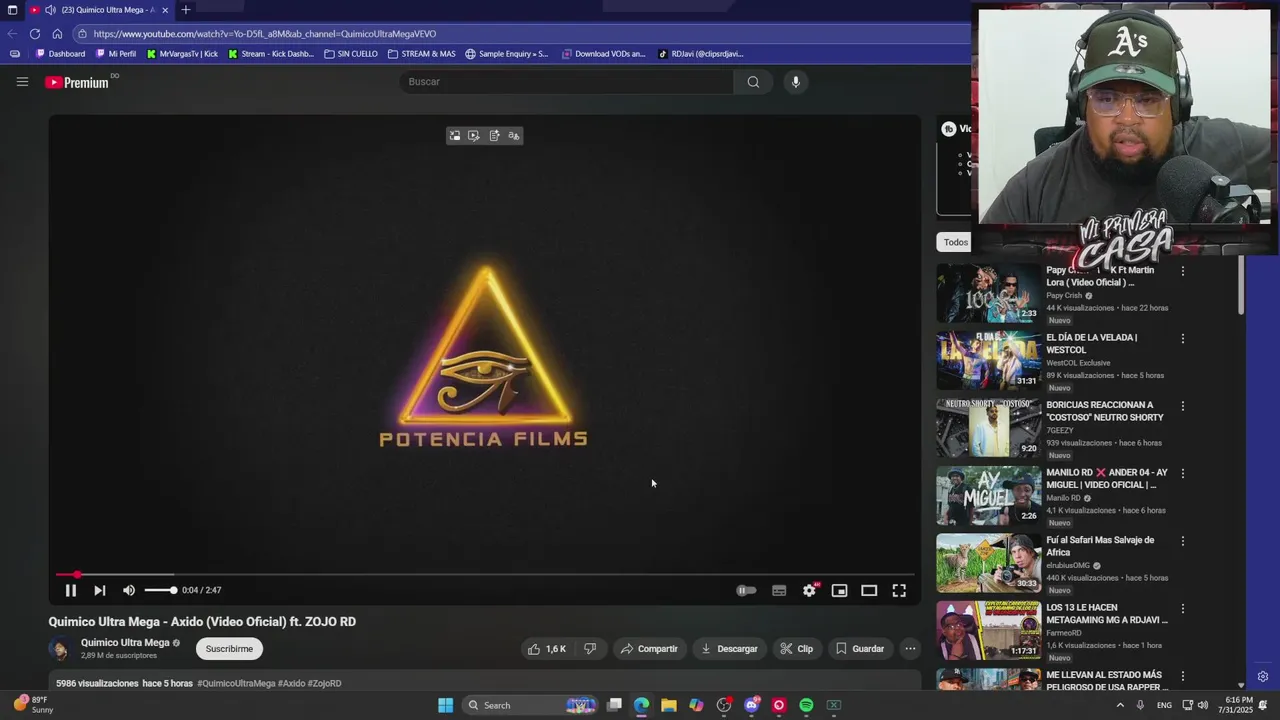The height and width of the screenshot is (720, 1280).
Task: Open options menu for MANILO RD video
Action: point(1182,473)
